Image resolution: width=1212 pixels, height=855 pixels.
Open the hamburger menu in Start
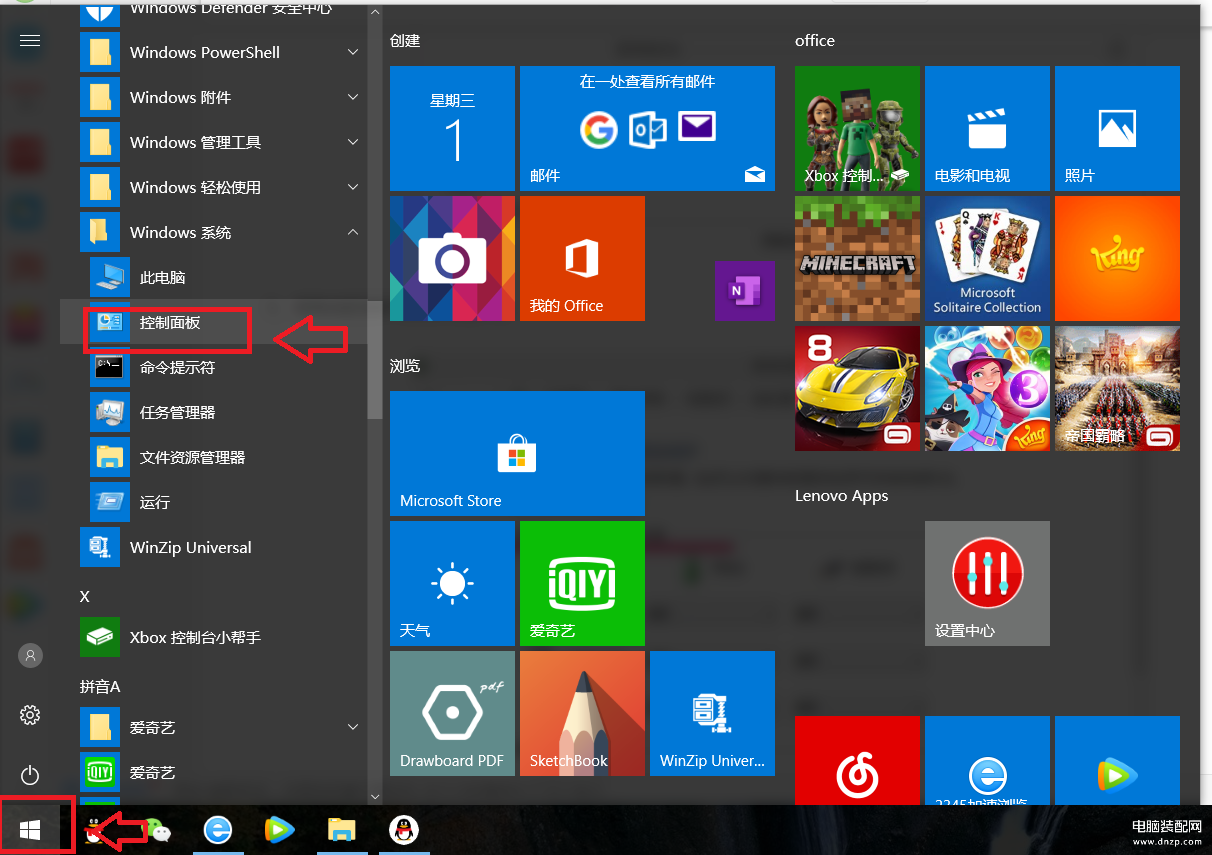30,40
